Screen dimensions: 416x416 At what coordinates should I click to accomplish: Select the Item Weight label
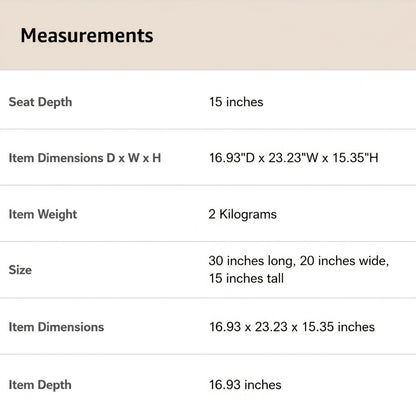(x=43, y=214)
